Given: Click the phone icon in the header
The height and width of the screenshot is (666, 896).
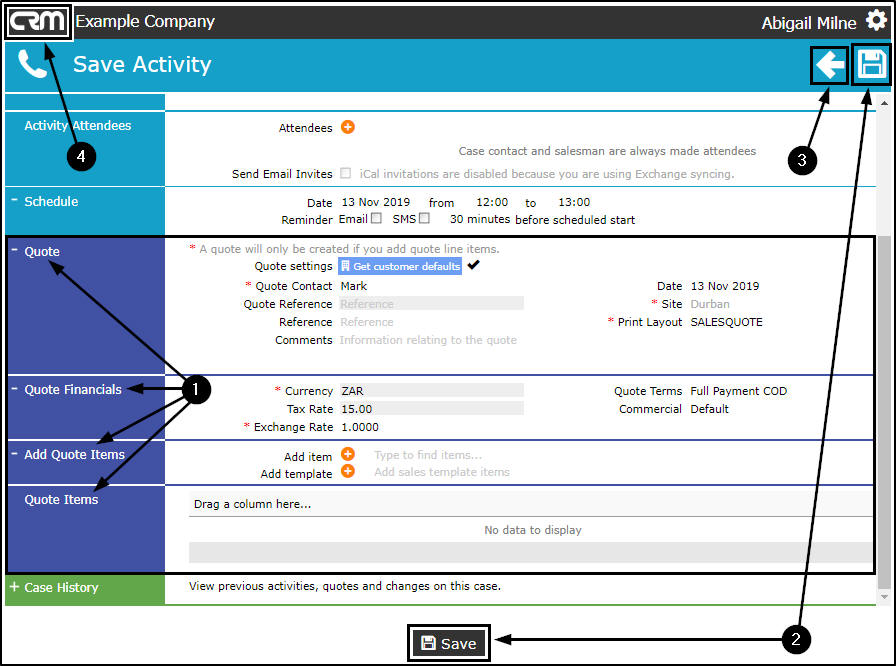Looking at the screenshot, I should coord(33,64).
